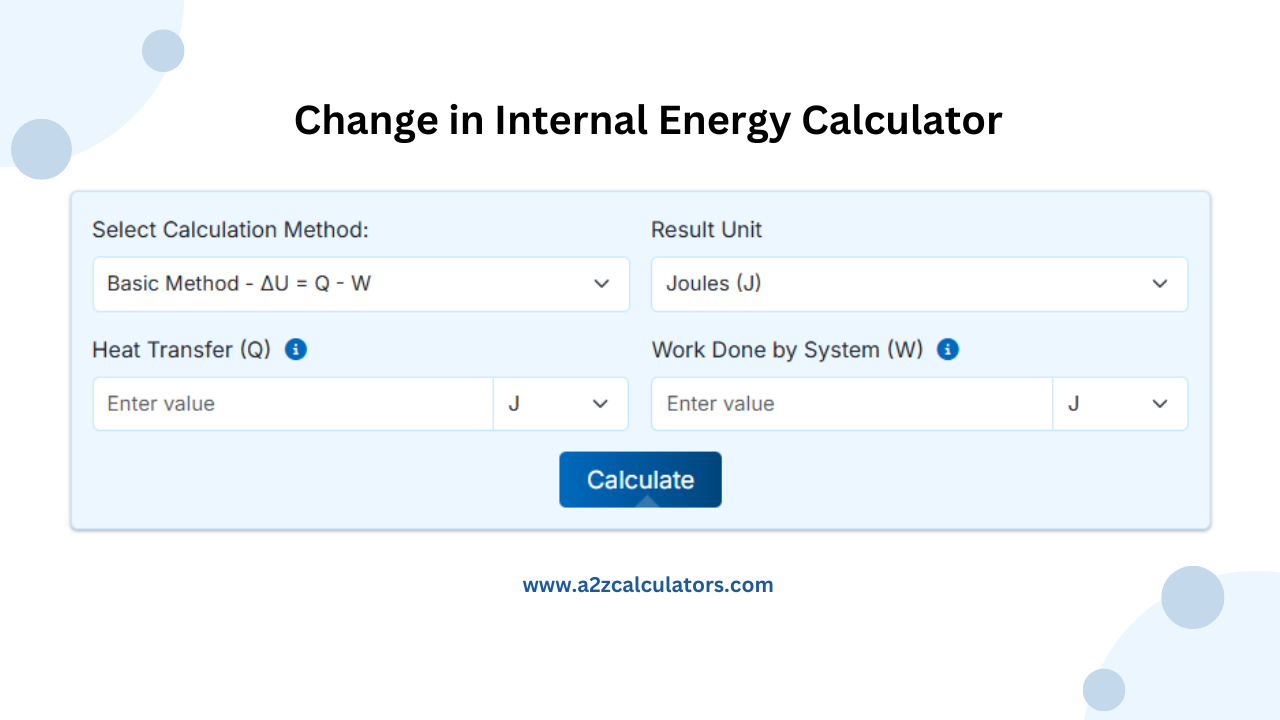Click the Work Done by System info icon
This screenshot has height=720, width=1280.
[947, 349]
